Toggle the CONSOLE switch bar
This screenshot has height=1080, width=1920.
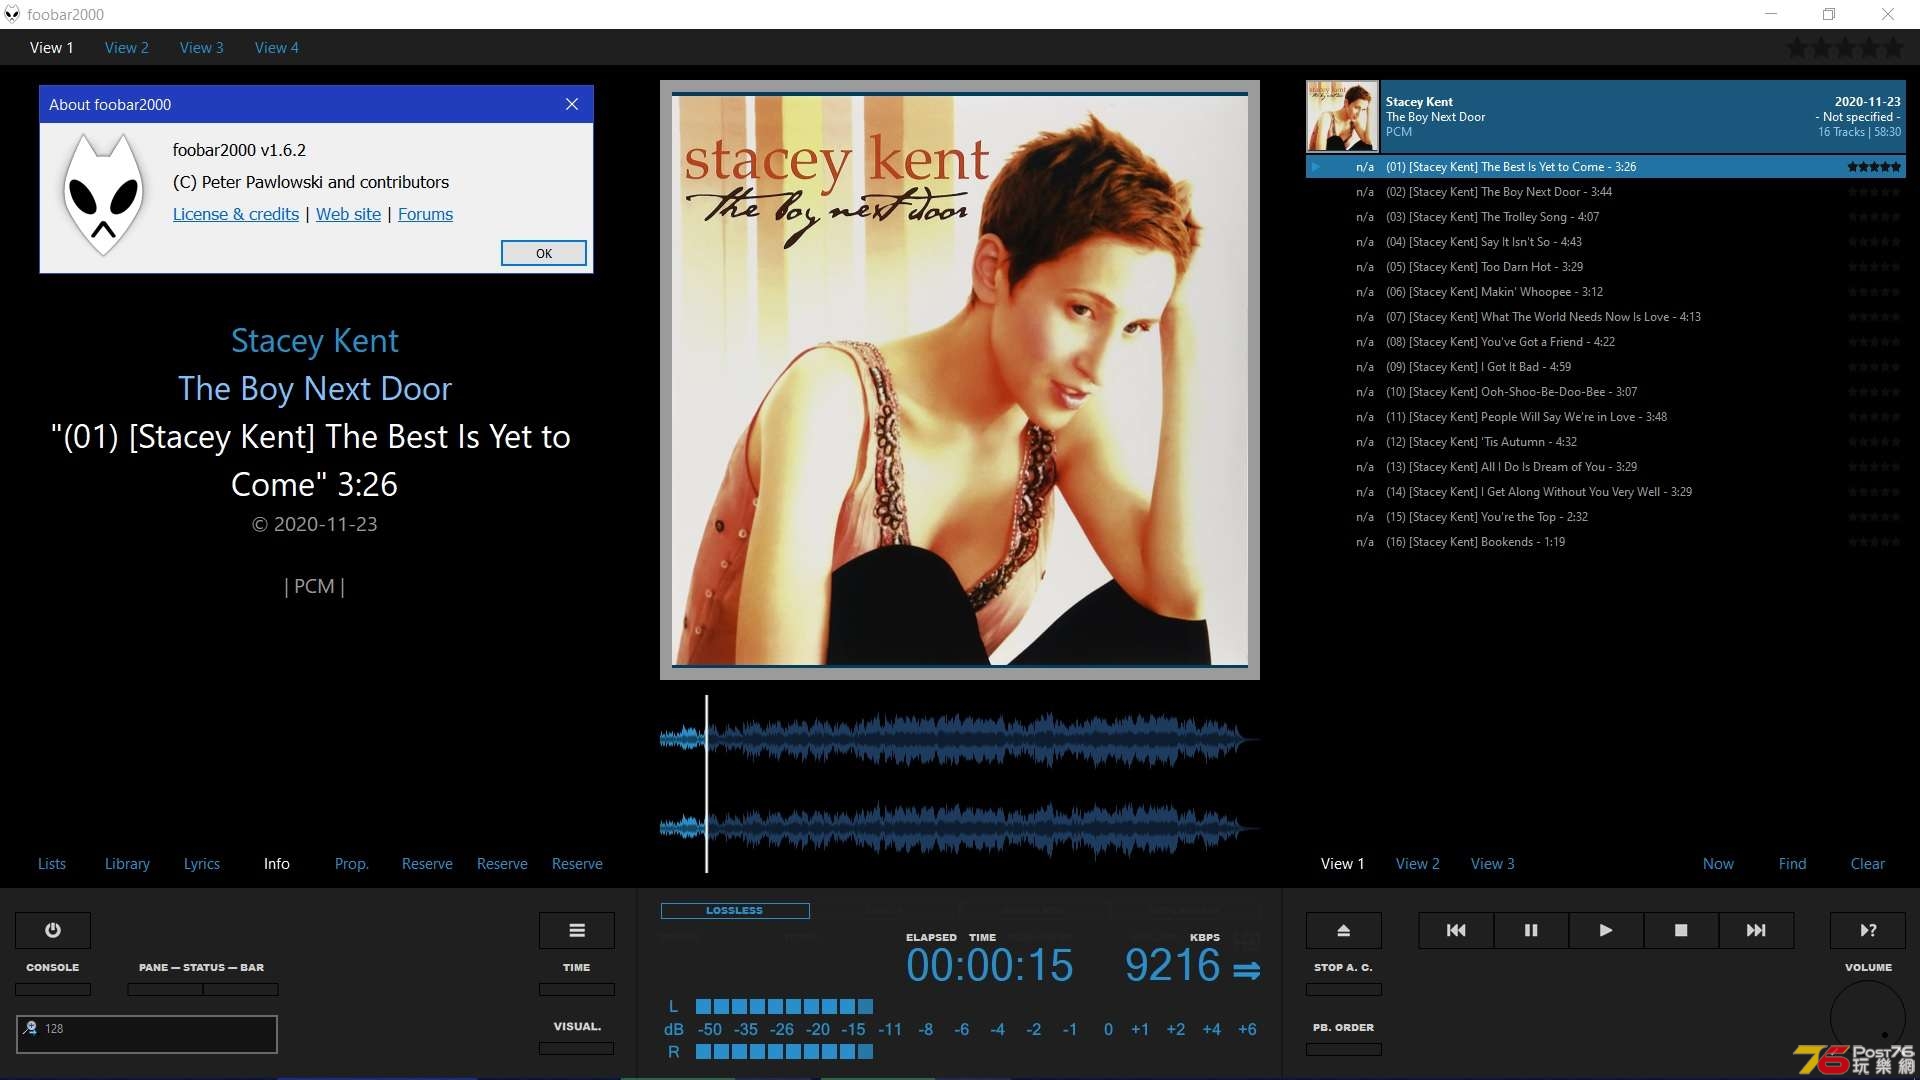pyautogui.click(x=53, y=989)
